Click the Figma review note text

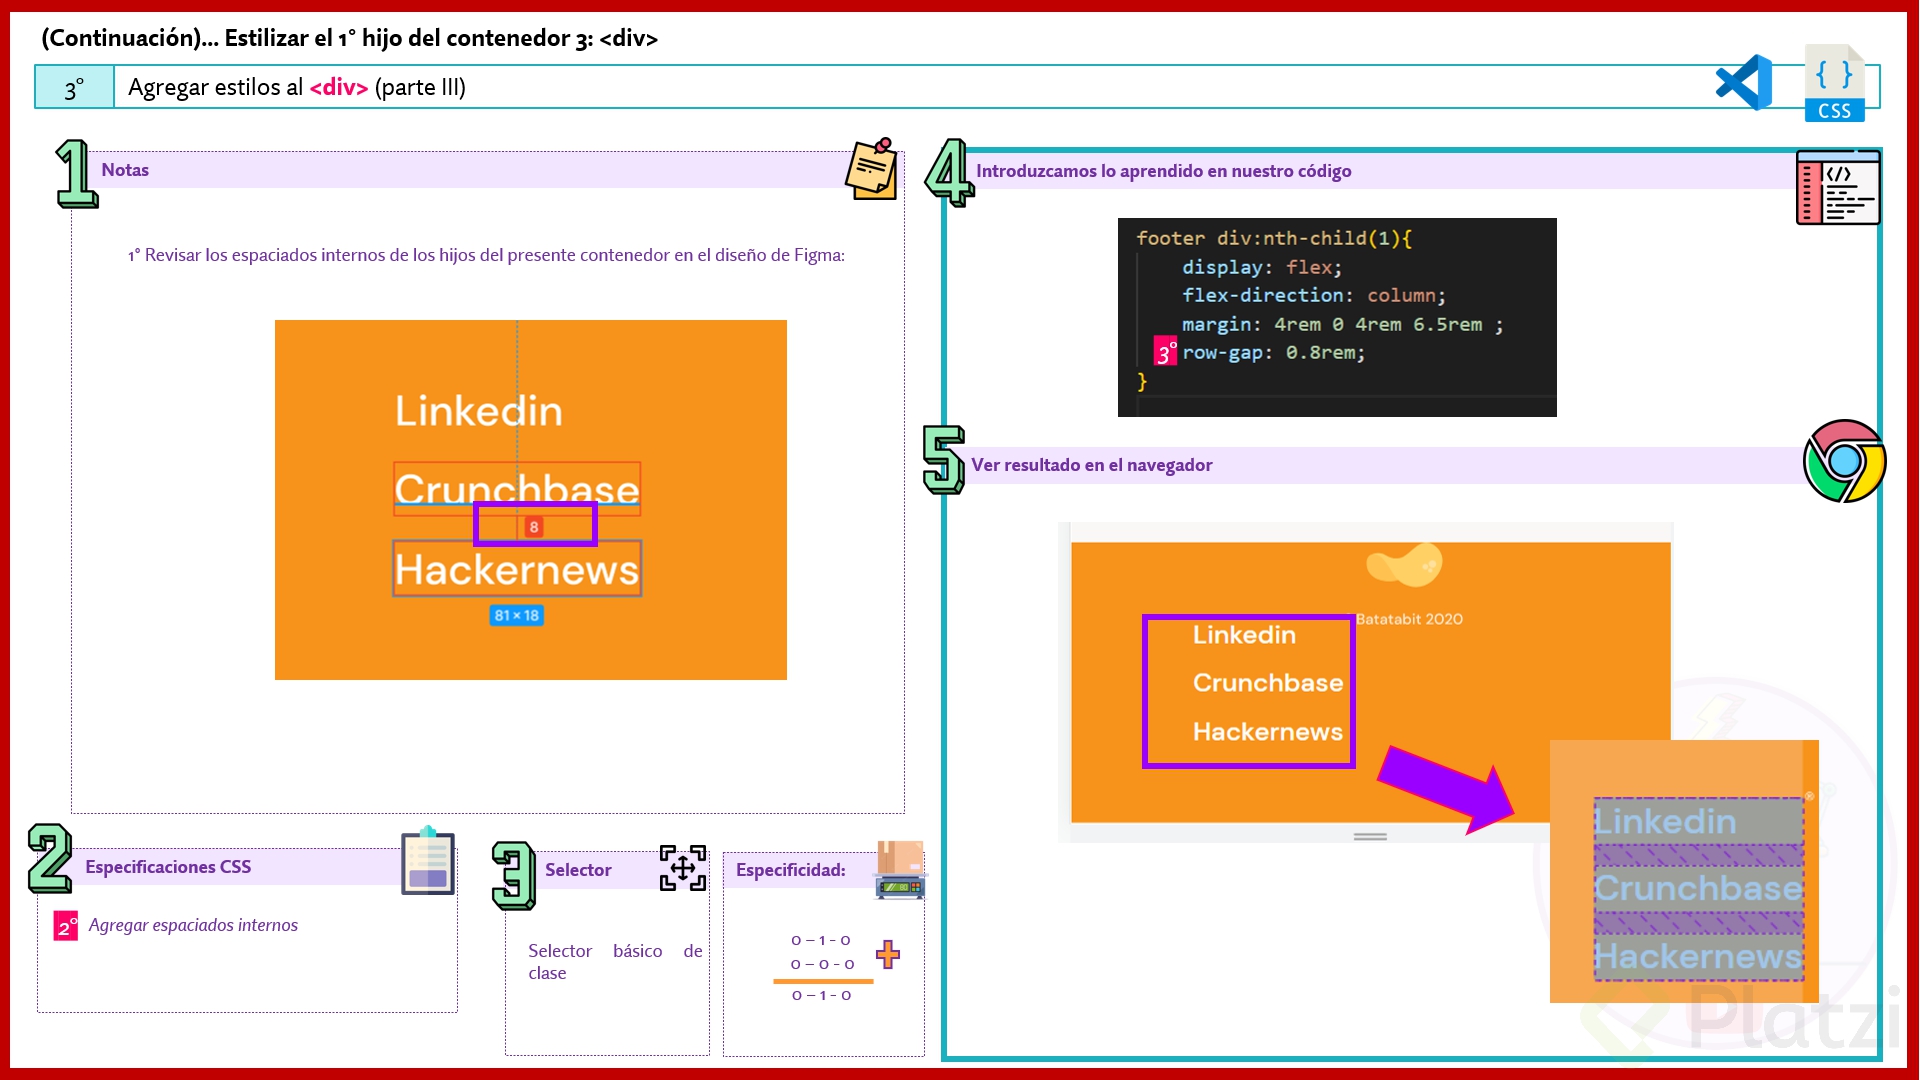[486, 255]
